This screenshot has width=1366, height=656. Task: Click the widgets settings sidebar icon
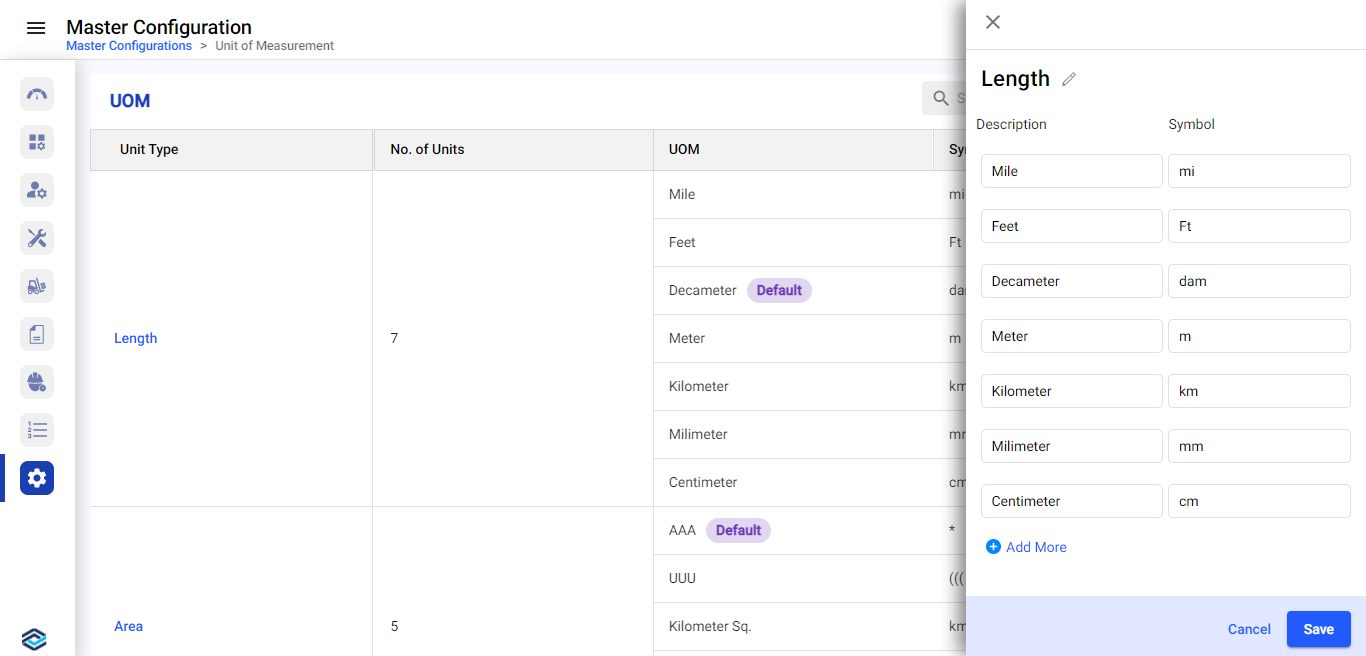pyautogui.click(x=37, y=142)
